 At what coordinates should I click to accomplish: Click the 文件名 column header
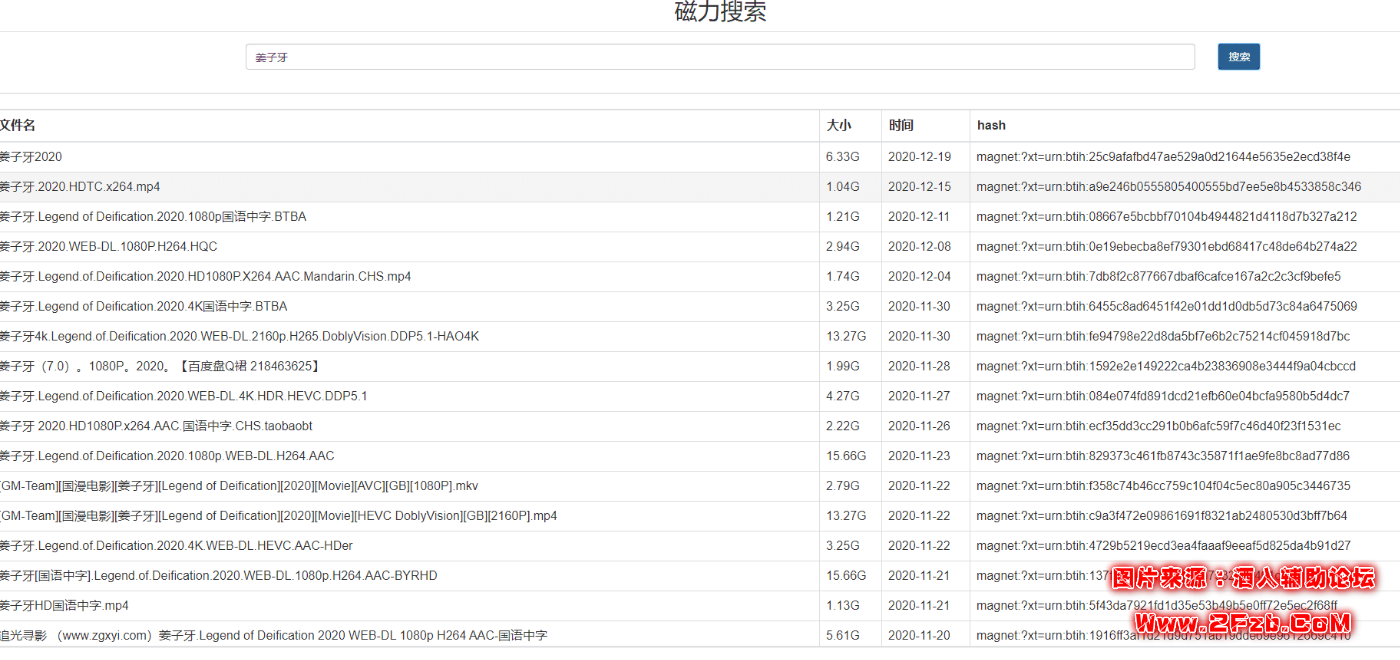(18, 125)
